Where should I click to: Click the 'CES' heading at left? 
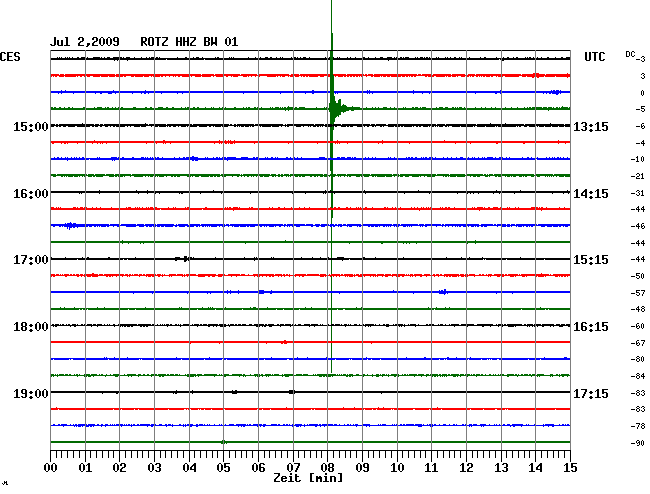(10, 57)
